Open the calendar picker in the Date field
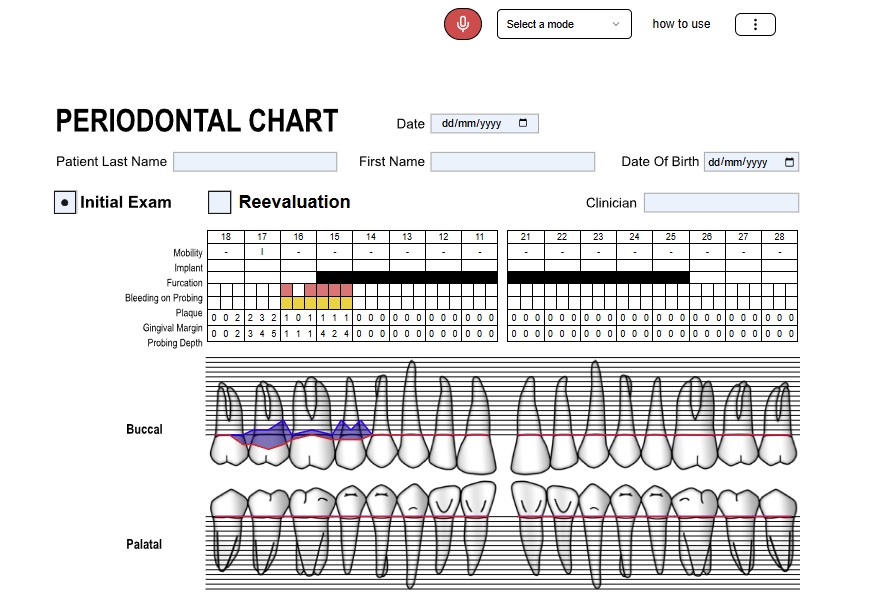Image resolution: width=869 pixels, height=593 pixels. click(523, 124)
